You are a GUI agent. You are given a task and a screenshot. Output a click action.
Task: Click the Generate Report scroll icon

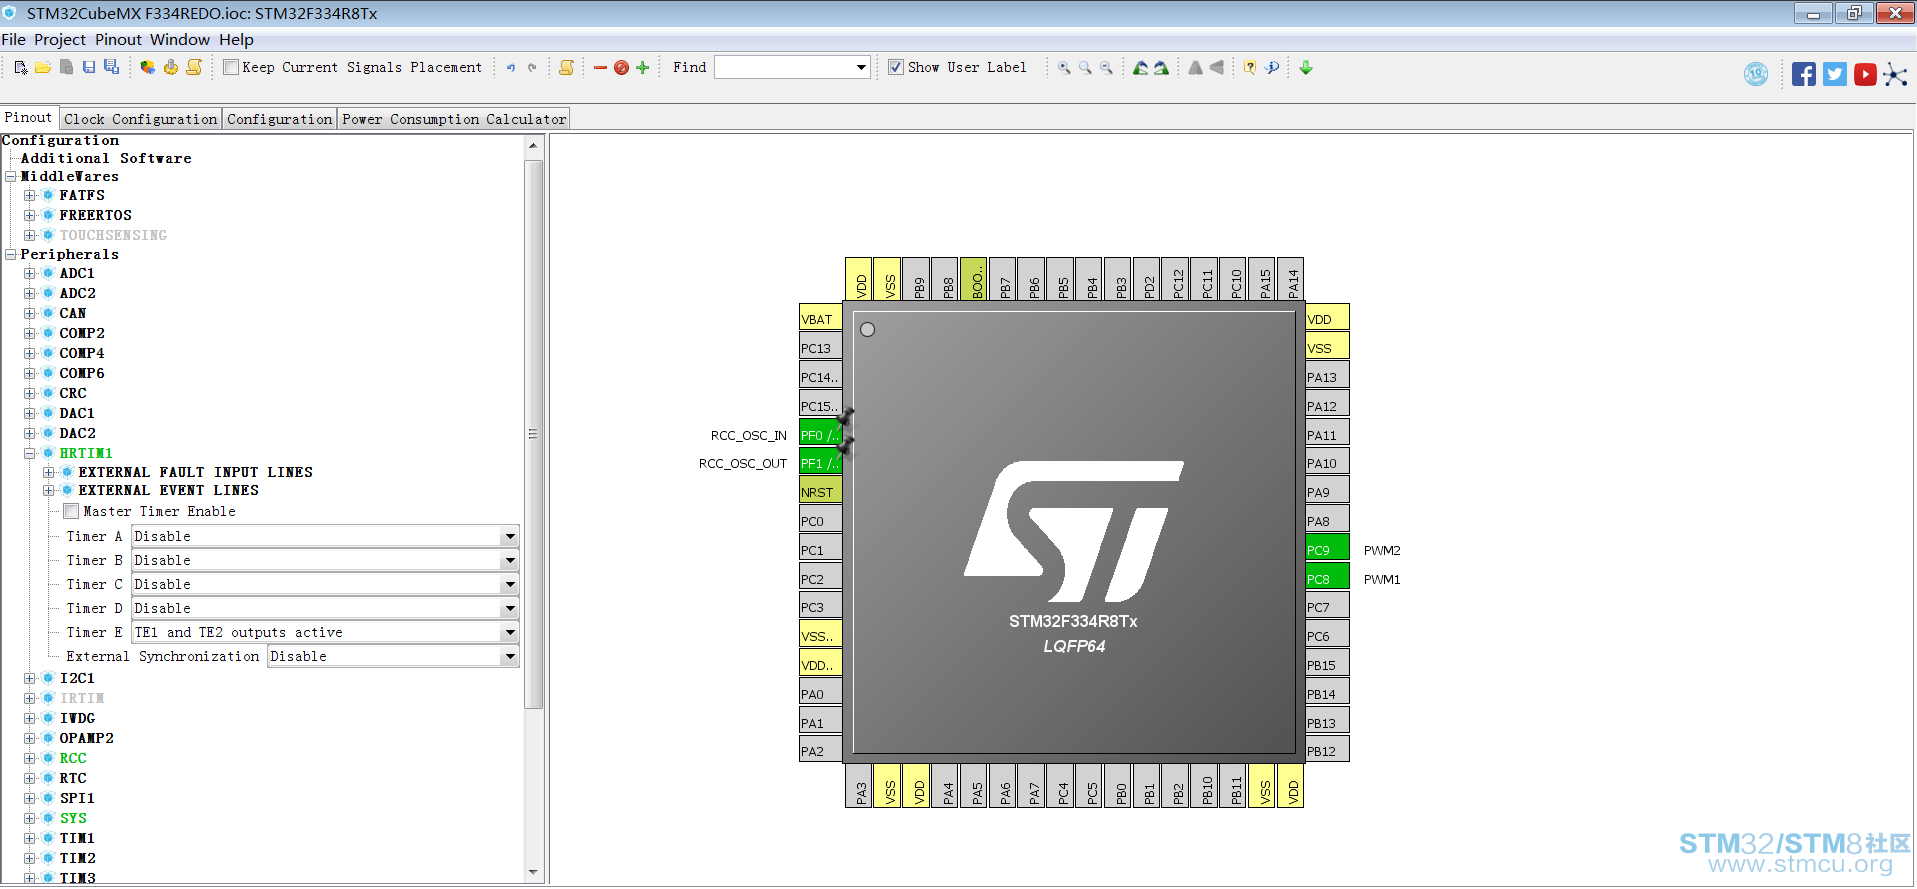point(194,68)
